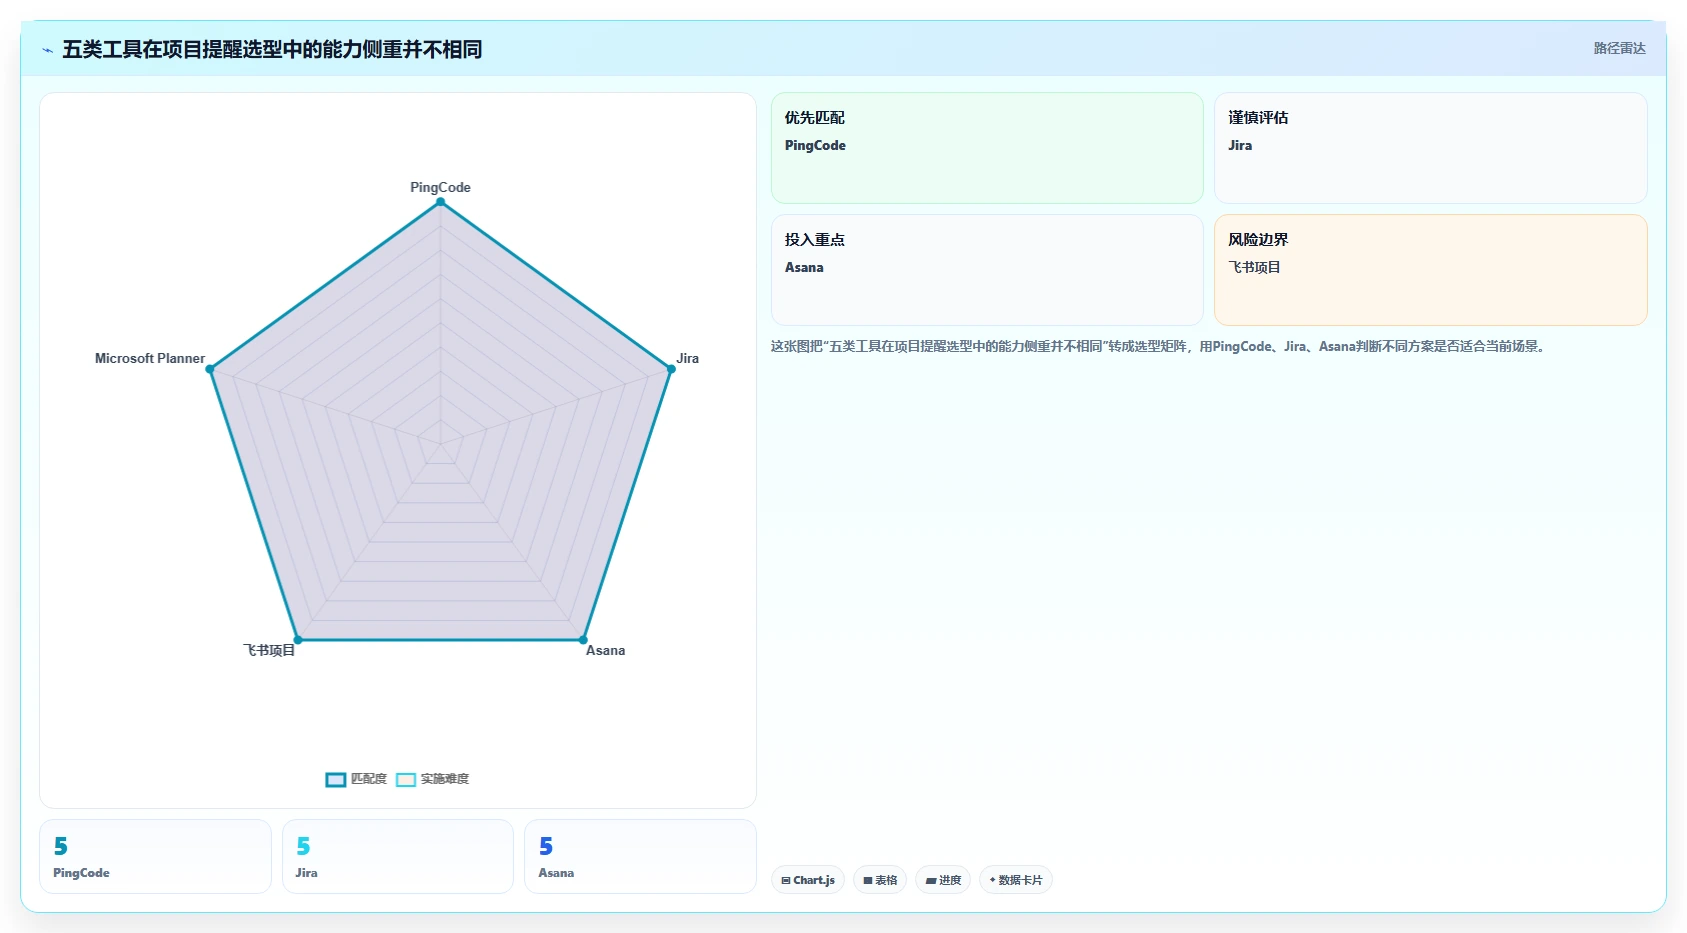The height and width of the screenshot is (933, 1687).
Task: Click the Jira score stat card
Action: pos(398,856)
